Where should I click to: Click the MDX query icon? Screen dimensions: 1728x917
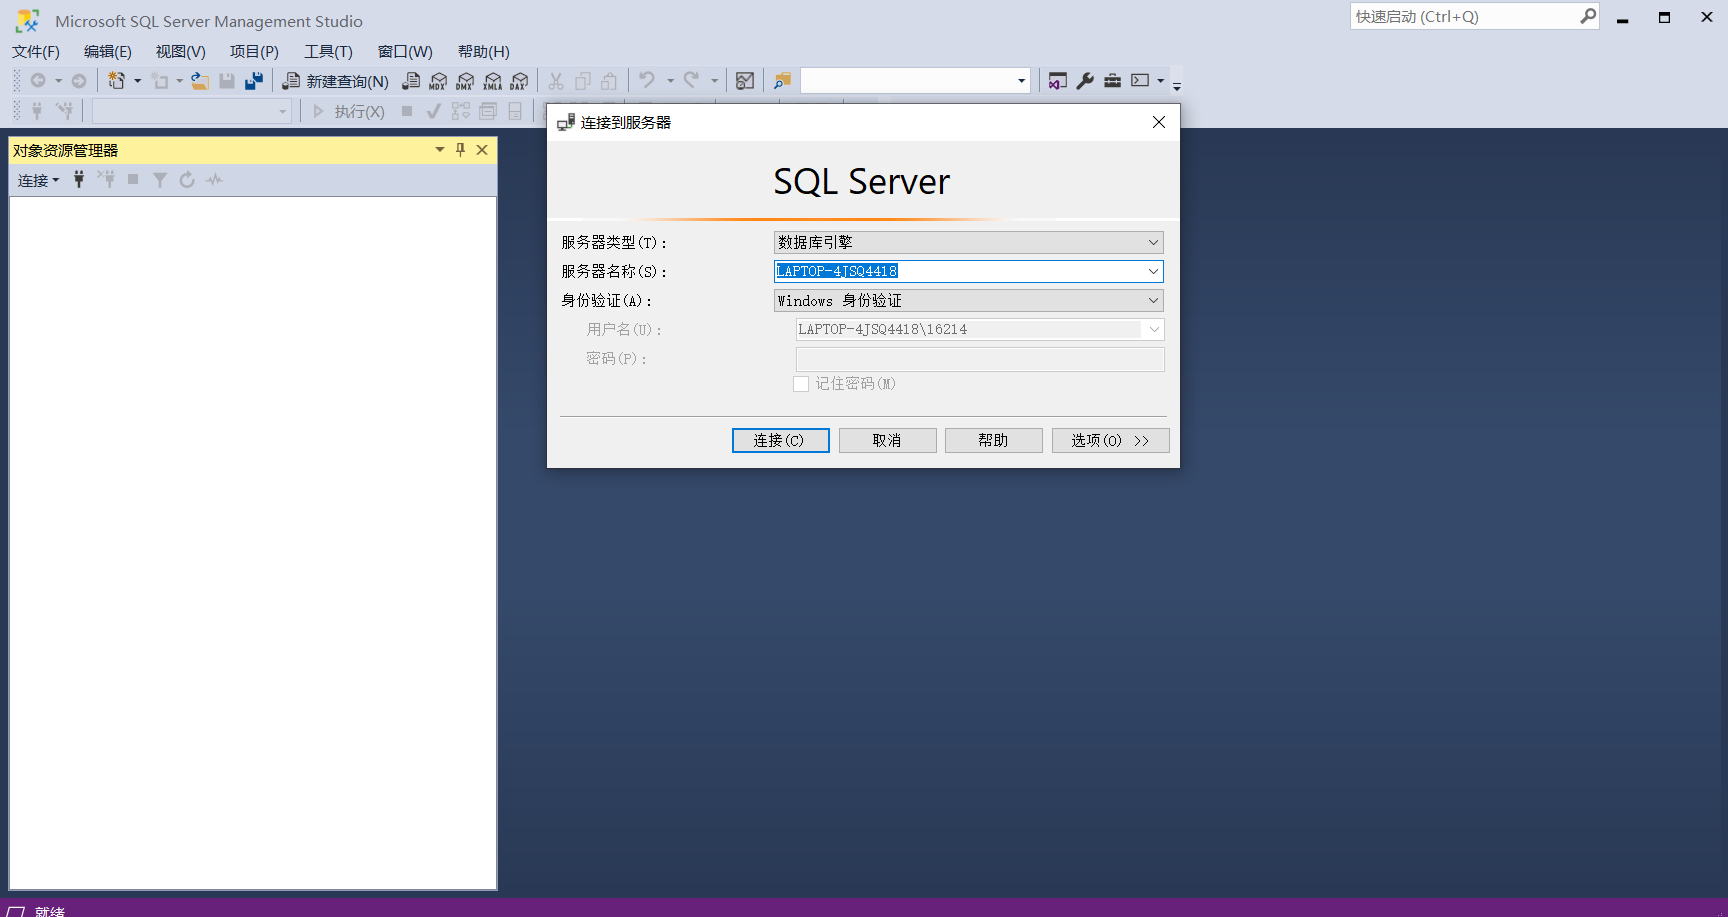(438, 81)
